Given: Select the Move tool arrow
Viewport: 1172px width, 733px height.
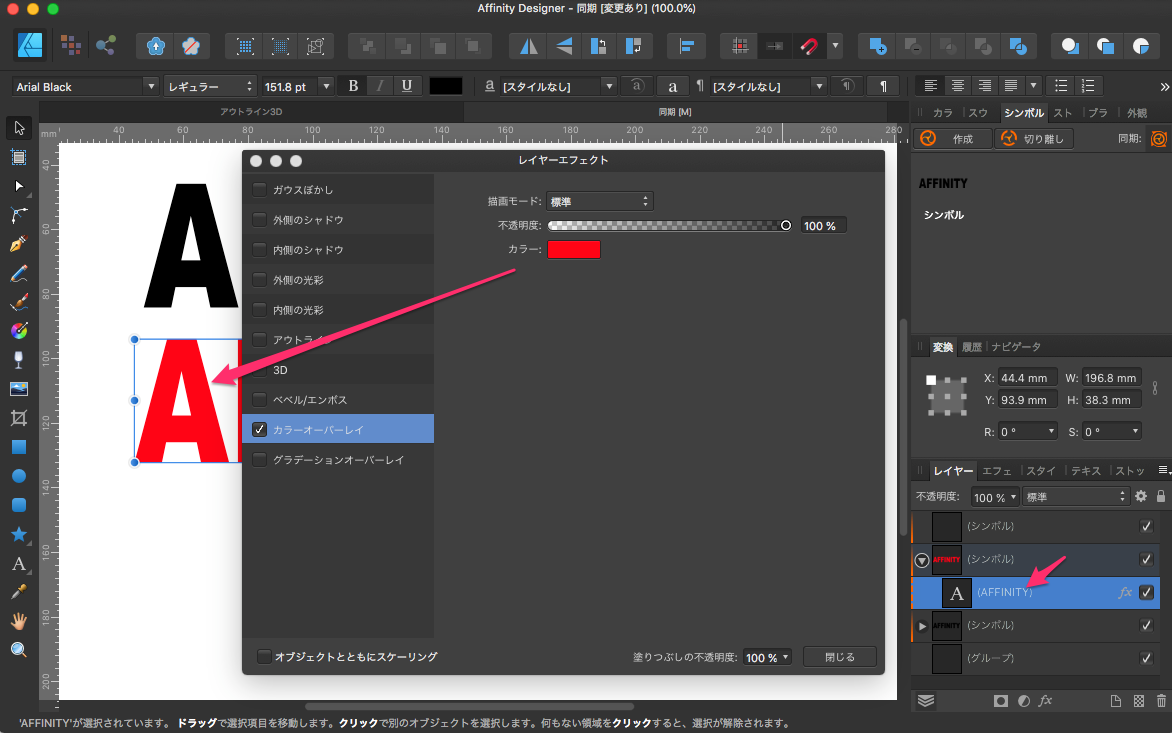Looking at the screenshot, I should [x=19, y=128].
